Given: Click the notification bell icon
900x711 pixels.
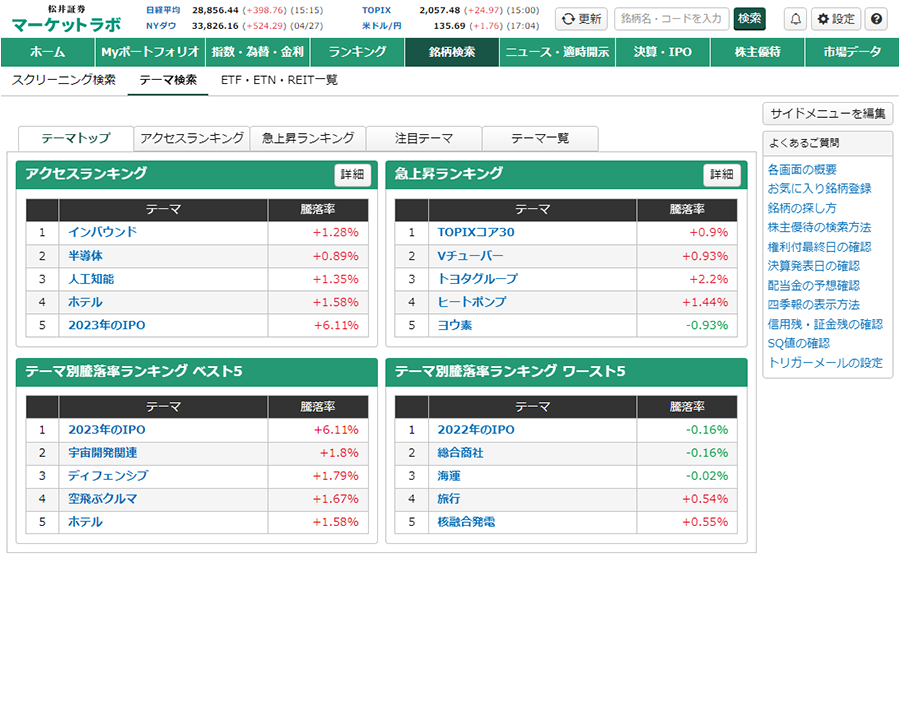Looking at the screenshot, I should click(795, 18).
